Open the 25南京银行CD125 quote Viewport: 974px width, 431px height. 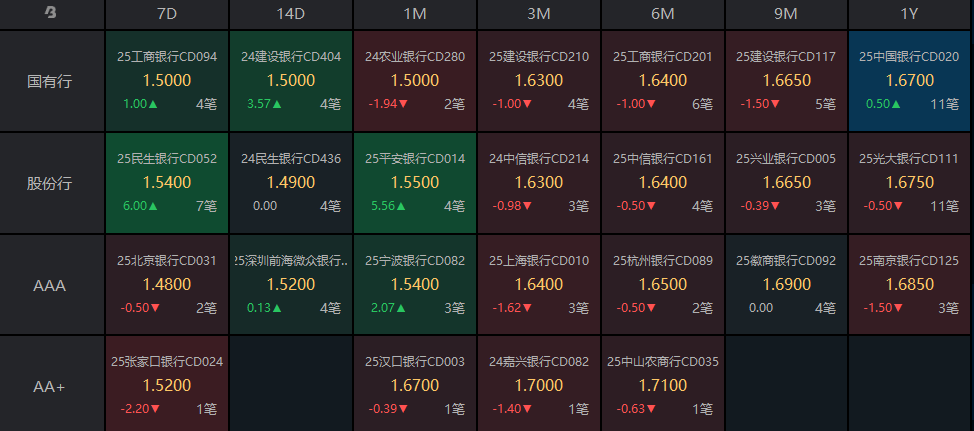pos(910,285)
